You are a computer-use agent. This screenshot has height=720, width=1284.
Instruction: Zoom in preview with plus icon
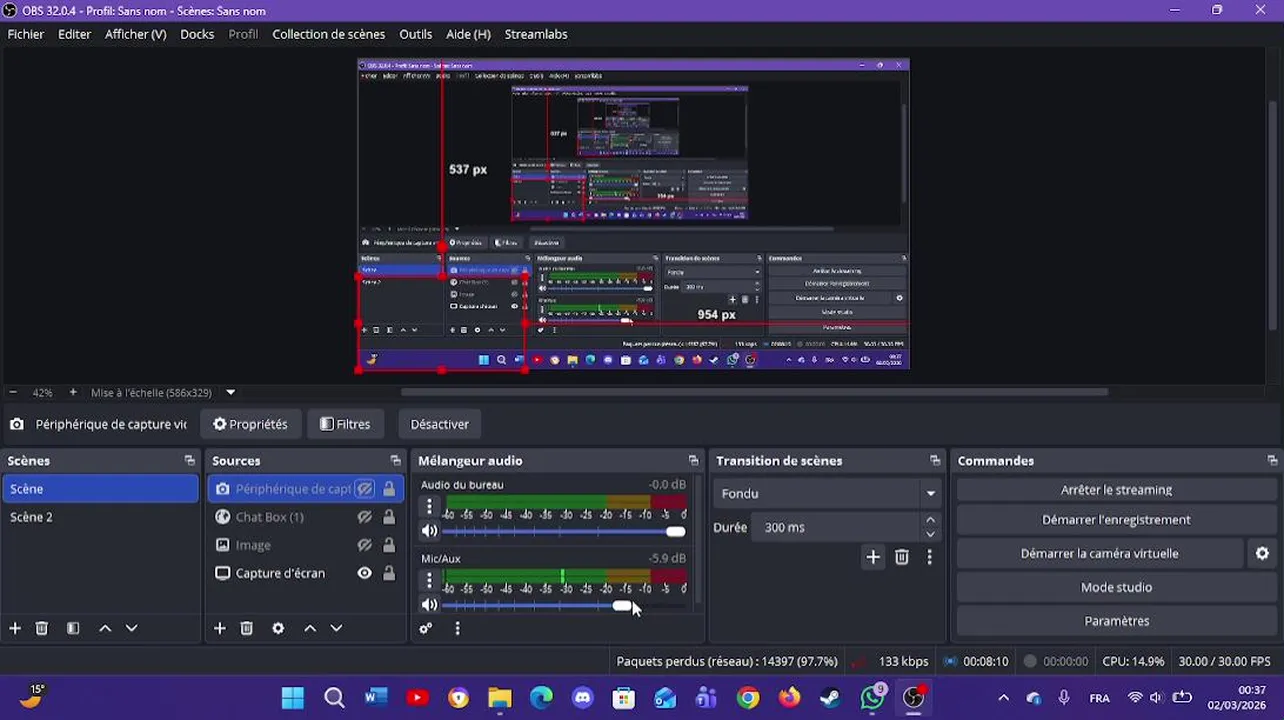73,393
